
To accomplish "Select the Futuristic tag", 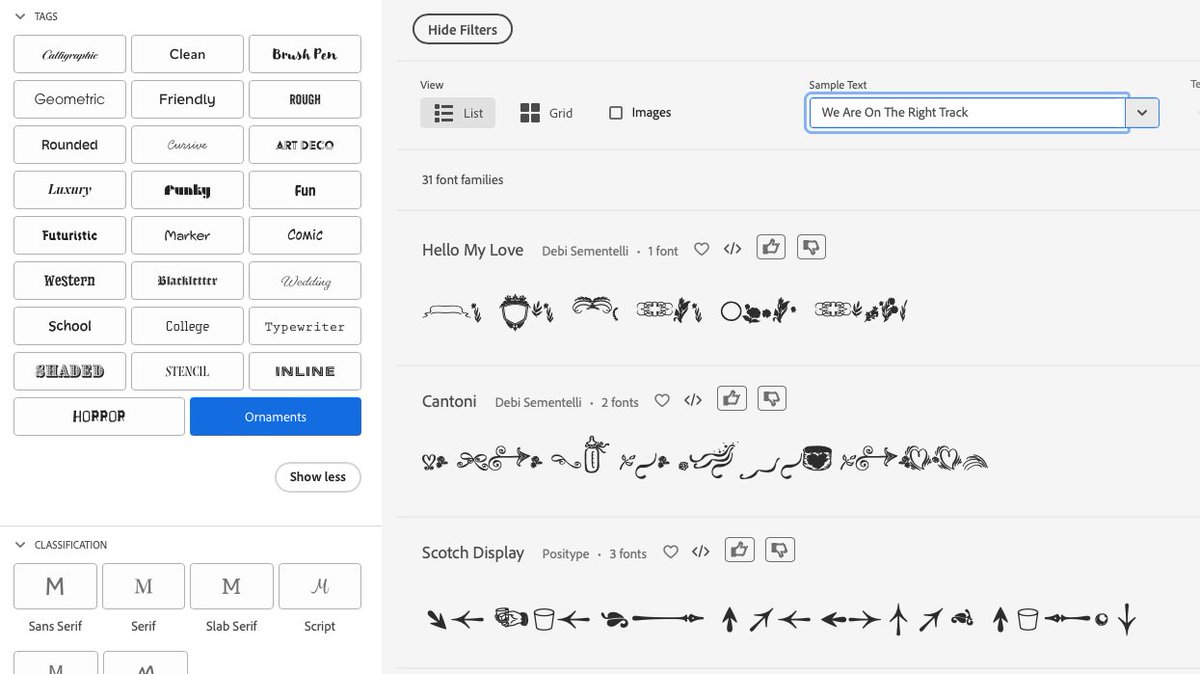I will (70, 236).
